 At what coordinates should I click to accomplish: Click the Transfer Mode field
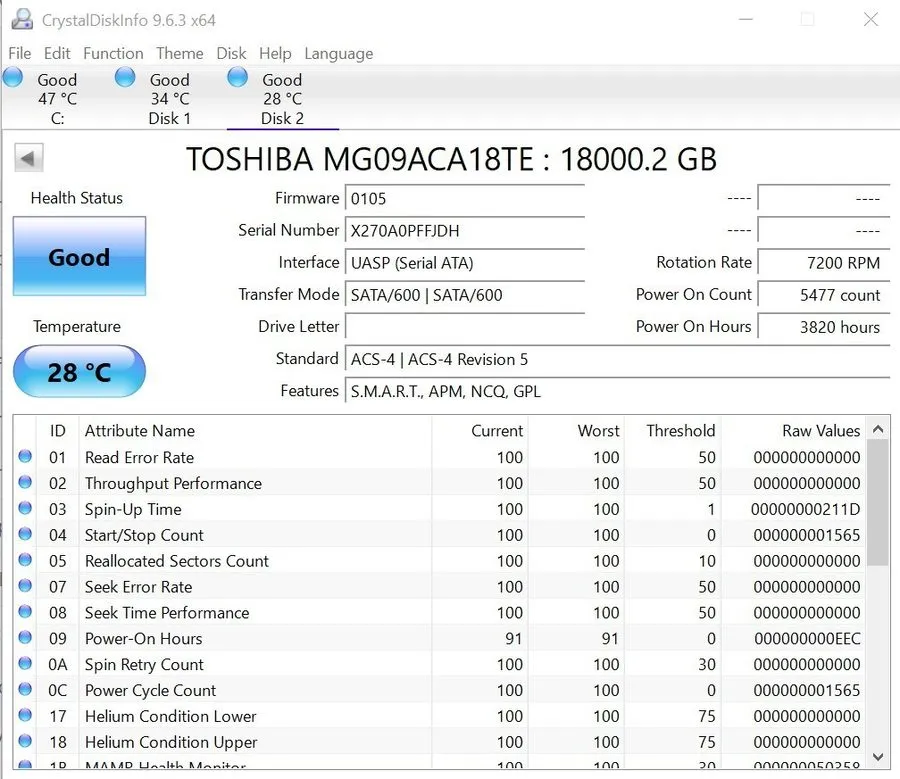pyautogui.click(x=464, y=295)
